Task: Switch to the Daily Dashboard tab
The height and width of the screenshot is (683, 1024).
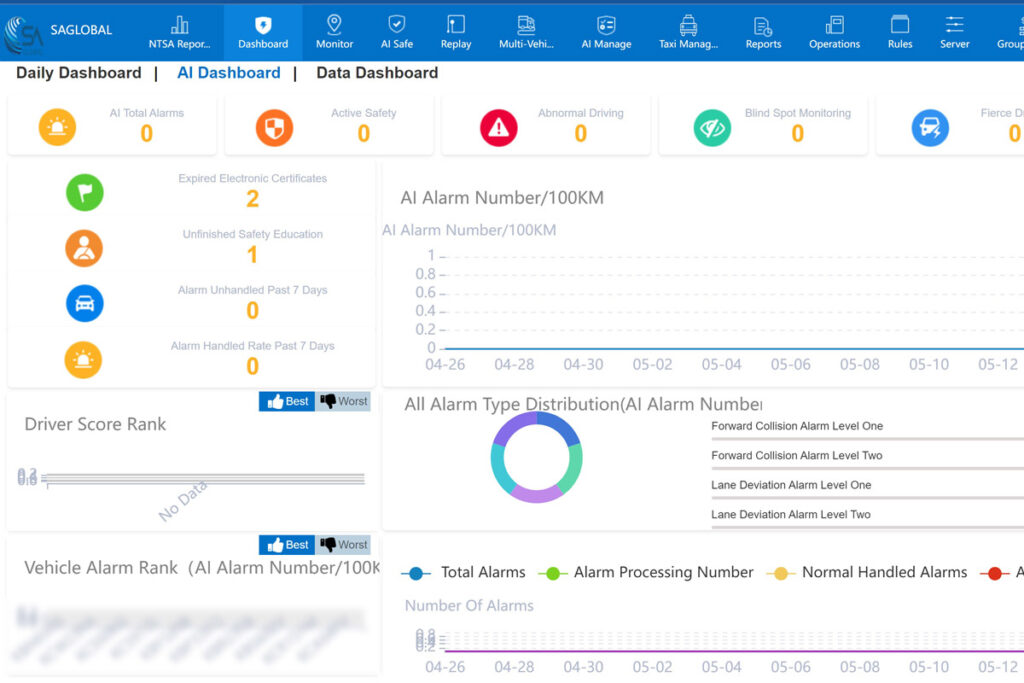Action: pyautogui.click(x=79, y=72)
